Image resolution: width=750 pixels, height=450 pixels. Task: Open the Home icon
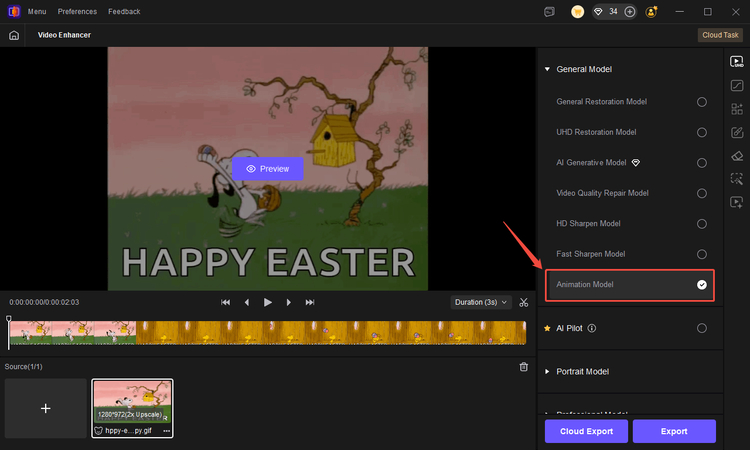(x=14, y=35)
